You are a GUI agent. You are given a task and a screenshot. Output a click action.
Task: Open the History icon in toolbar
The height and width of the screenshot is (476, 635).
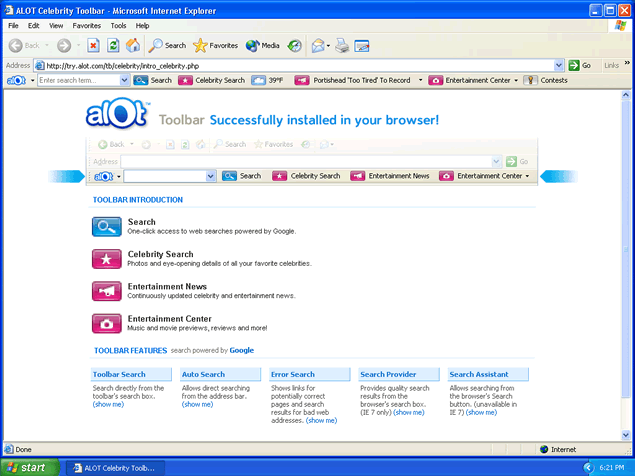pos(295,45)
